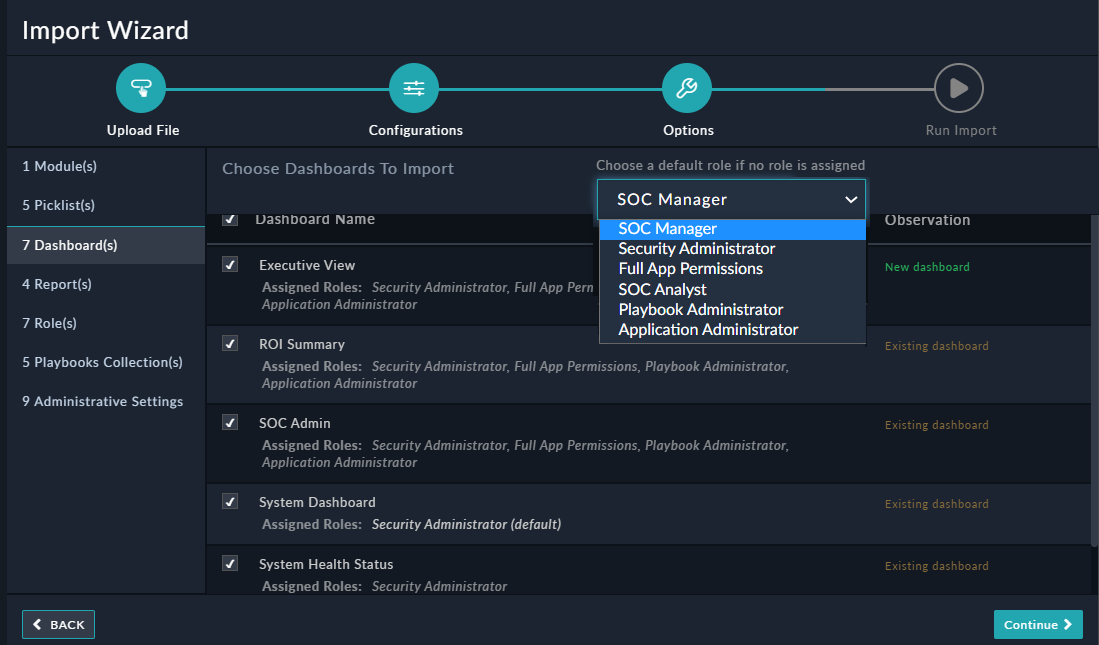Click the select-all dashboards checkbox

[230, 219]
